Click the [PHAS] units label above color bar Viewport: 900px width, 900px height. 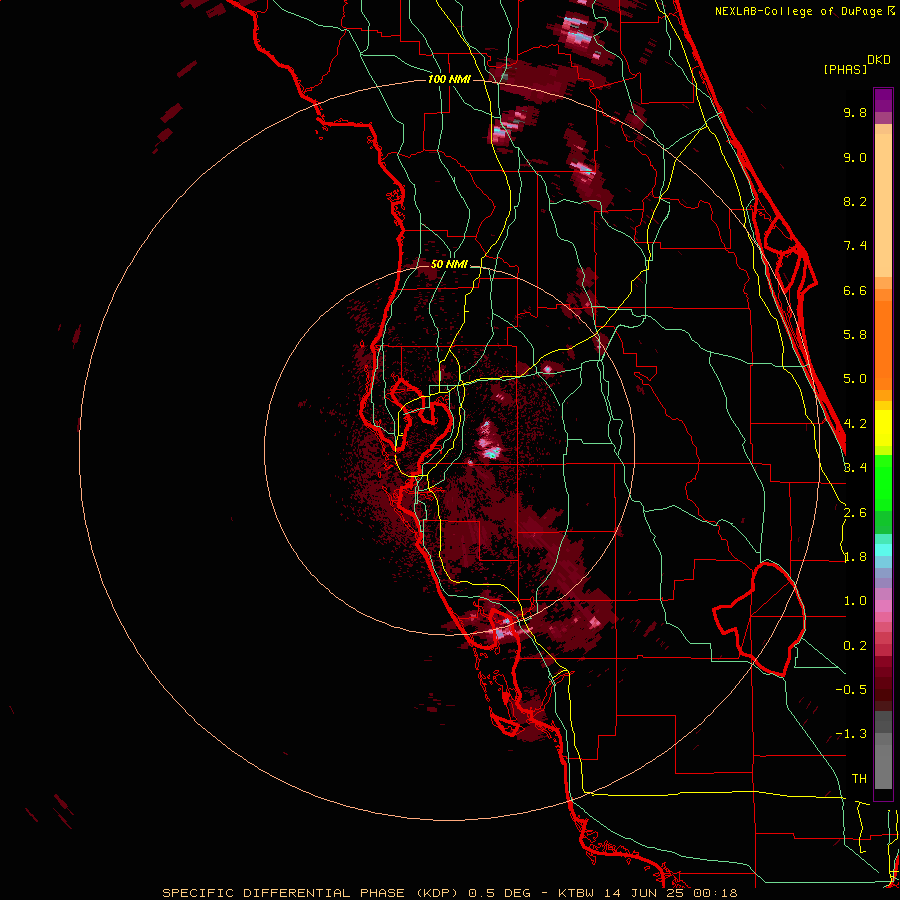(x=845, y=69)
